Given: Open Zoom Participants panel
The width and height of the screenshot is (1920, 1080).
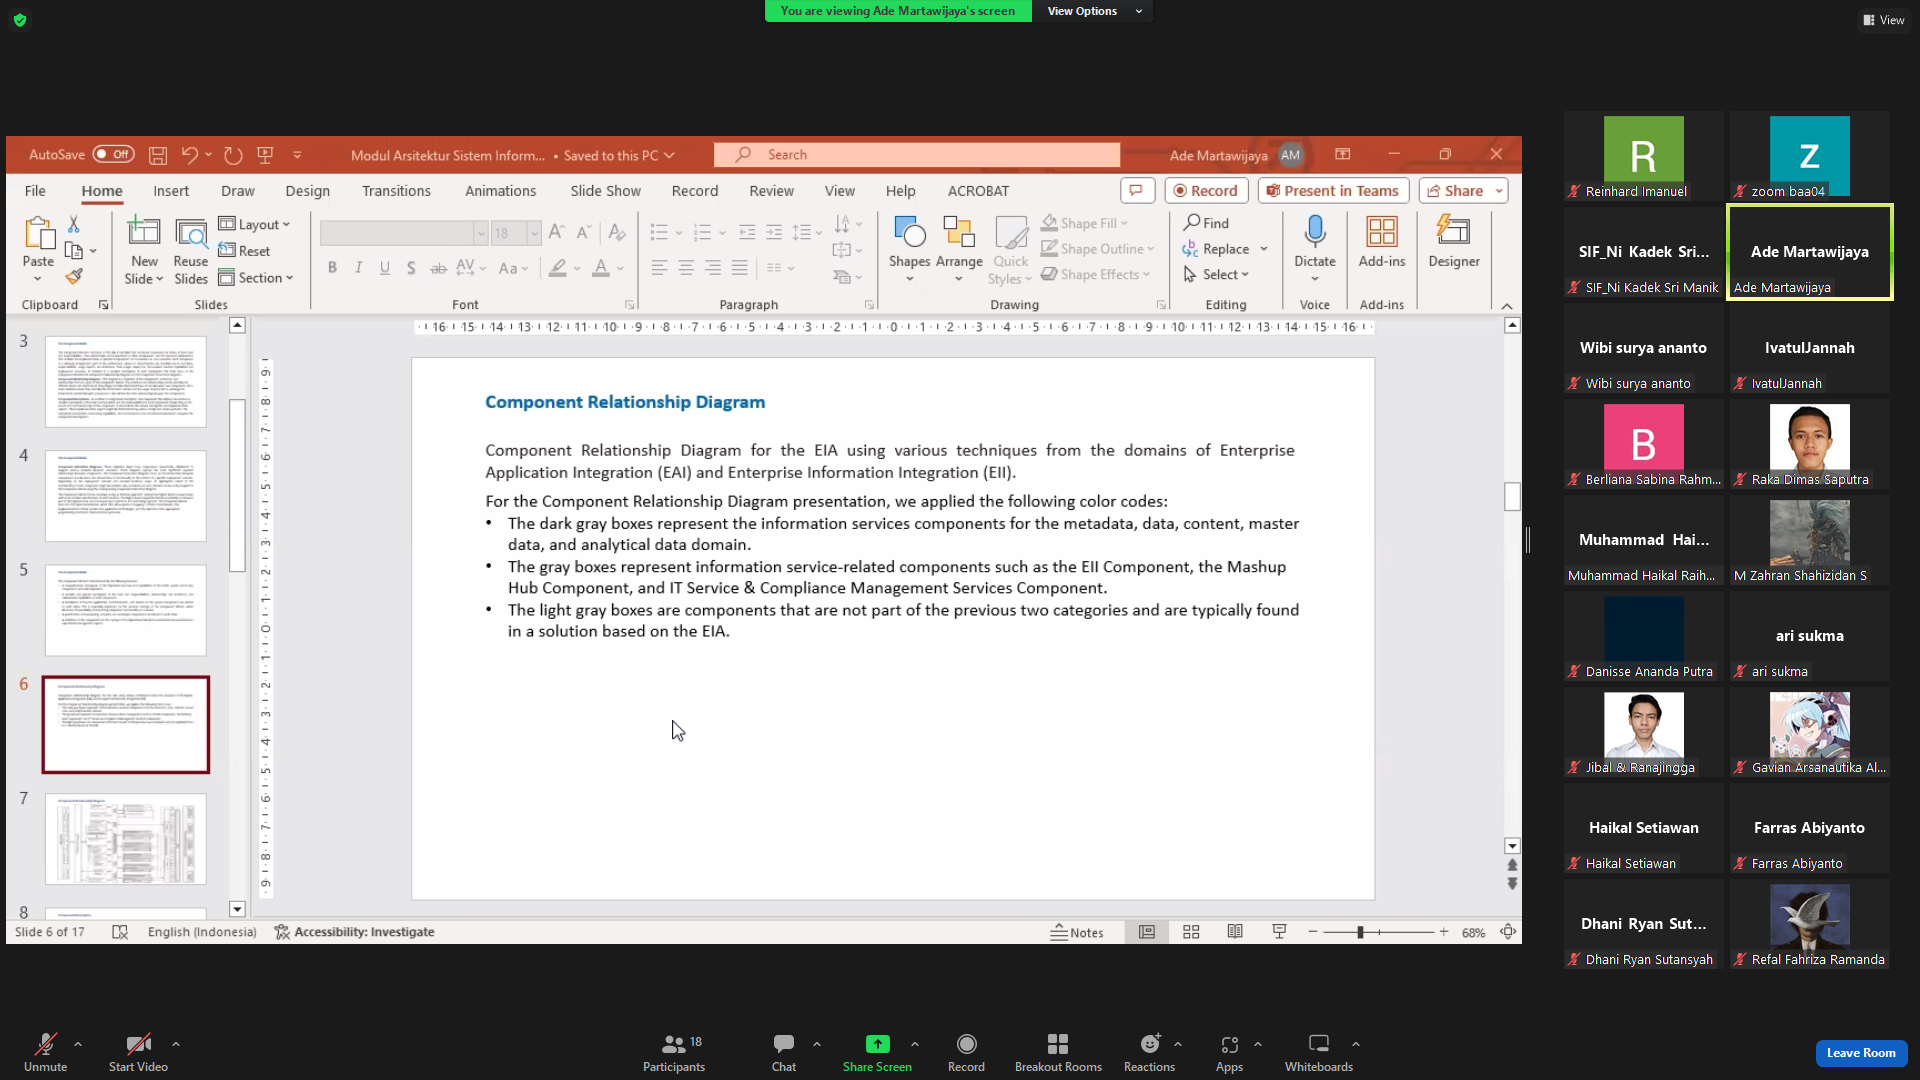Looking at the screenshot, I should coord(674,1053).
